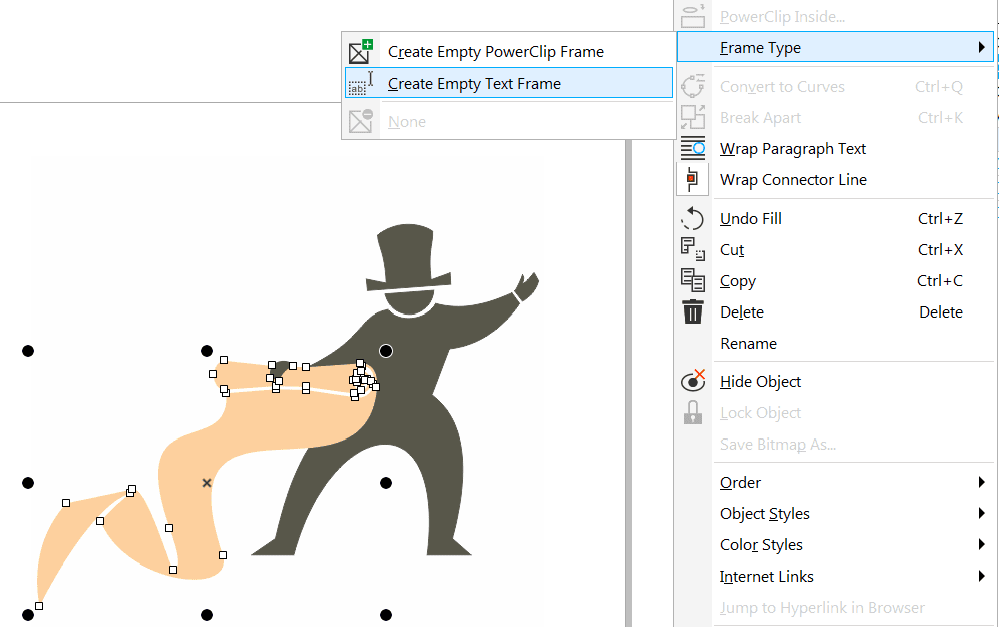The image size is (999, 627).
Task: Select Create Empty PowerClip Frame option
Action: coord(495,52)
